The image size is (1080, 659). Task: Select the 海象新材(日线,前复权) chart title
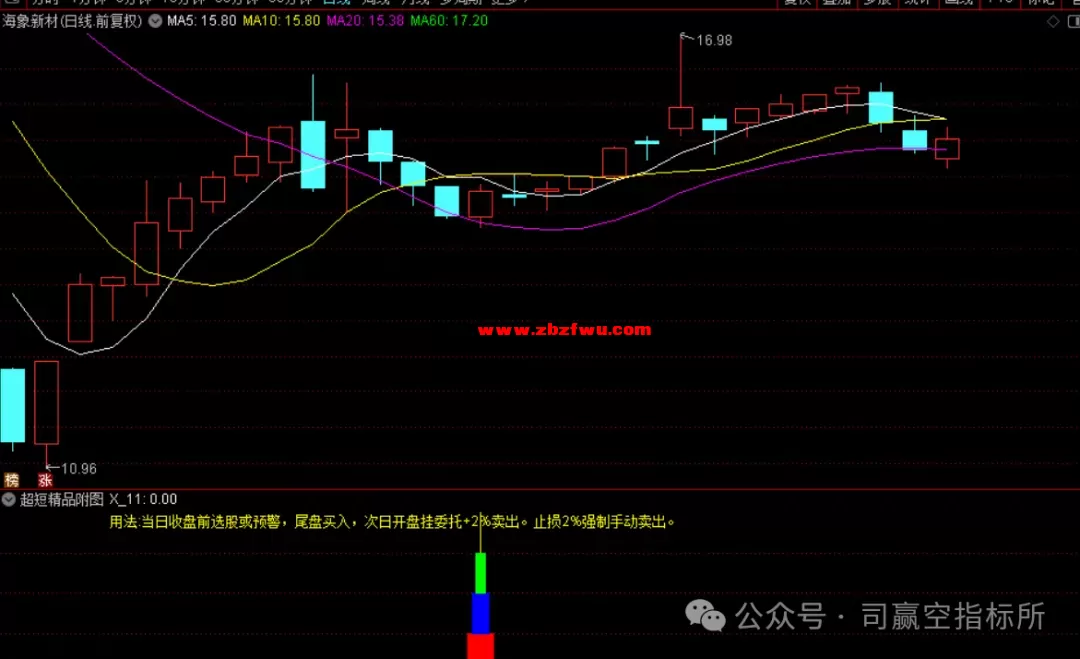[x=72, y=21]
